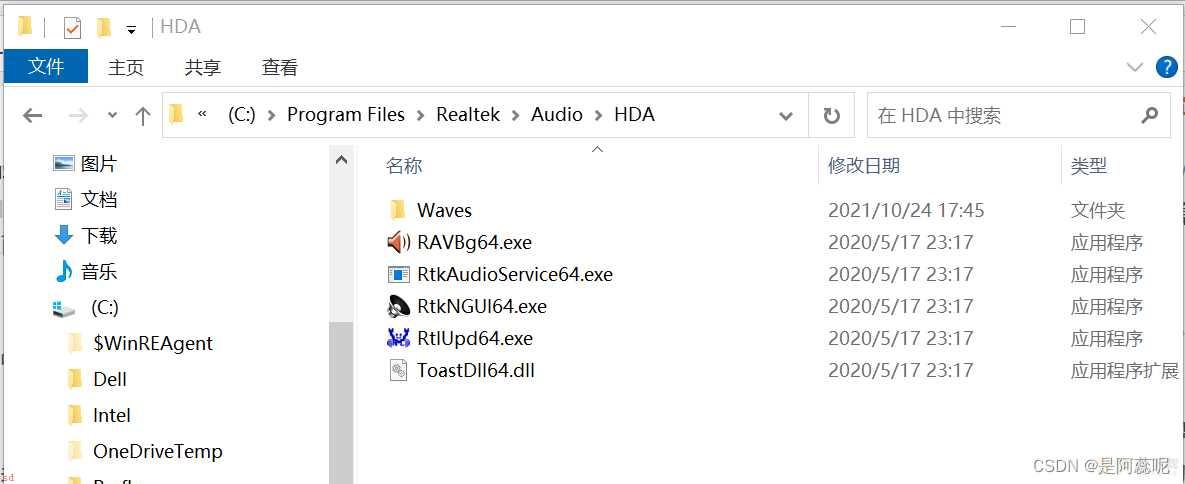Switch to the 共享 (Share) ribbon tab
This screenshot has height=484, width=1185.
pos(203,67)
